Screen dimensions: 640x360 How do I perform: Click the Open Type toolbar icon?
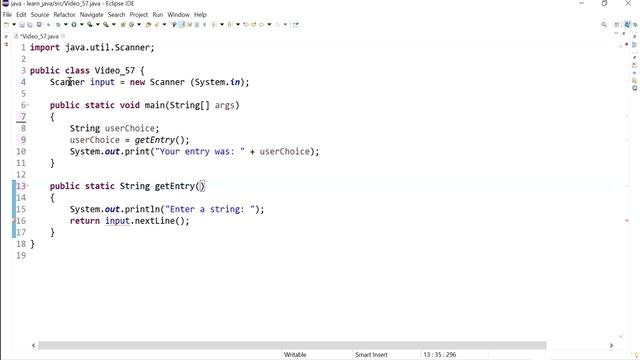pyautogui.click(x=148, y=24)
